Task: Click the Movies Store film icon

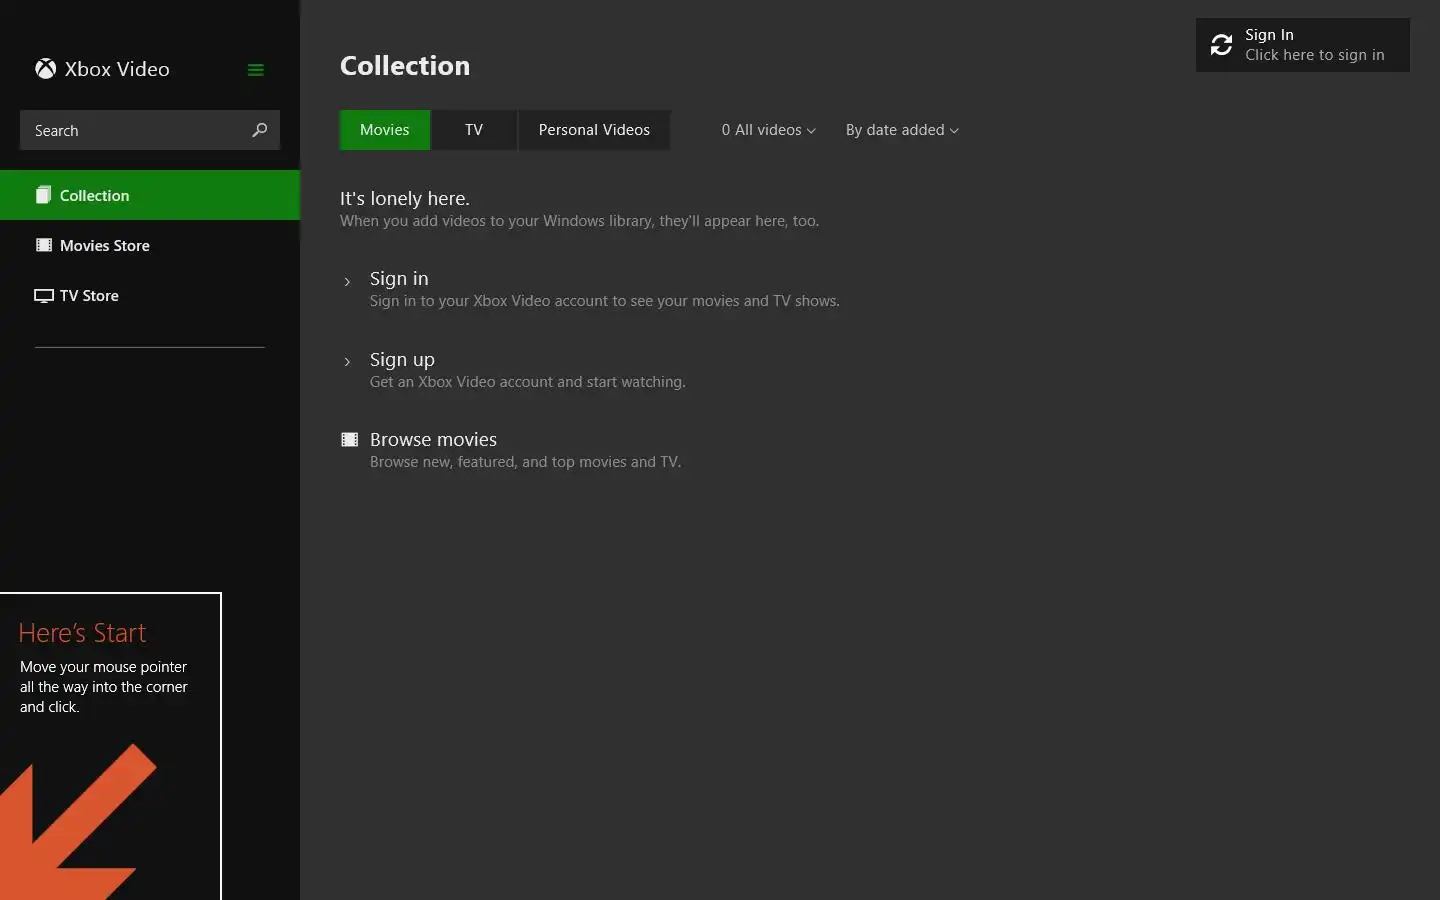Action: pyautogui.click(x=44, y=245)
